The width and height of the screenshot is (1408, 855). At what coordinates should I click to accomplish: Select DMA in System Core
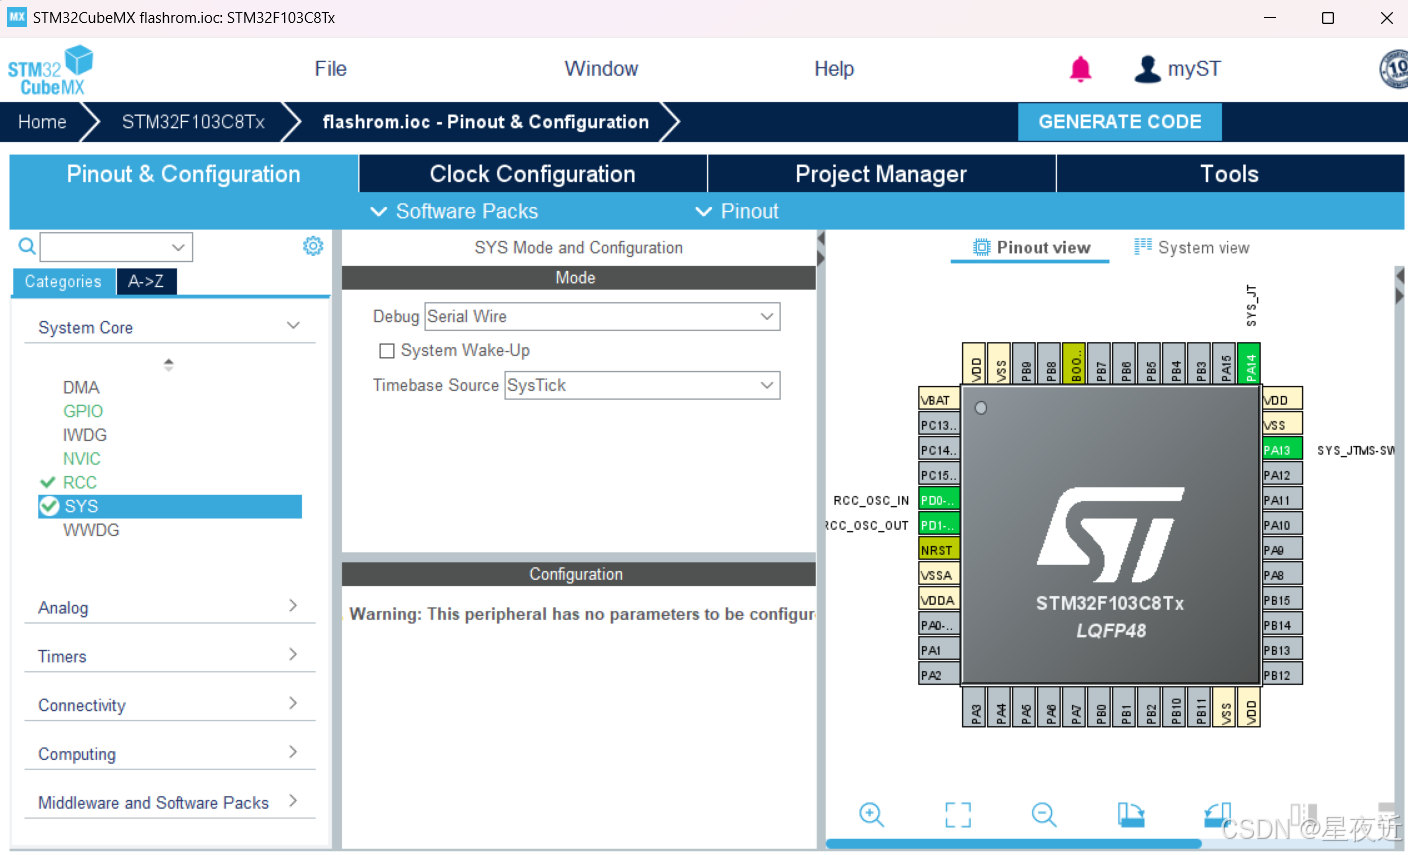point(81,387)
